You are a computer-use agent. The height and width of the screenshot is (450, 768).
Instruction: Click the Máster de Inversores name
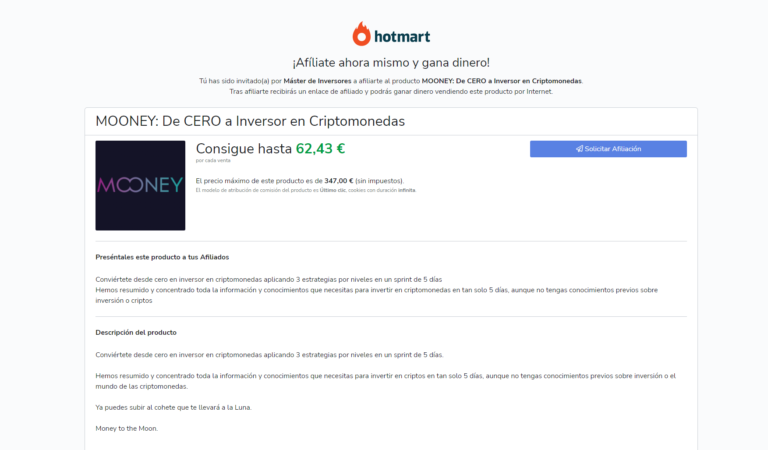(x=317, y=81)
